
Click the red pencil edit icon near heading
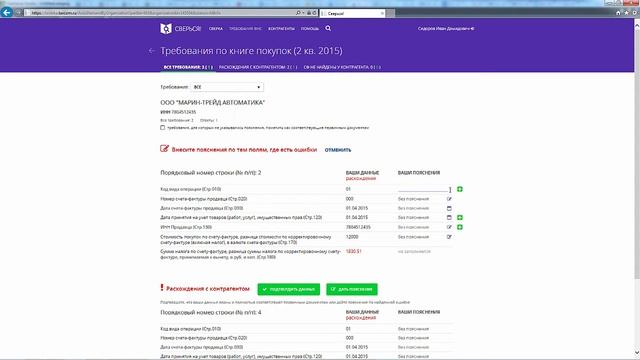click(164, 149)
